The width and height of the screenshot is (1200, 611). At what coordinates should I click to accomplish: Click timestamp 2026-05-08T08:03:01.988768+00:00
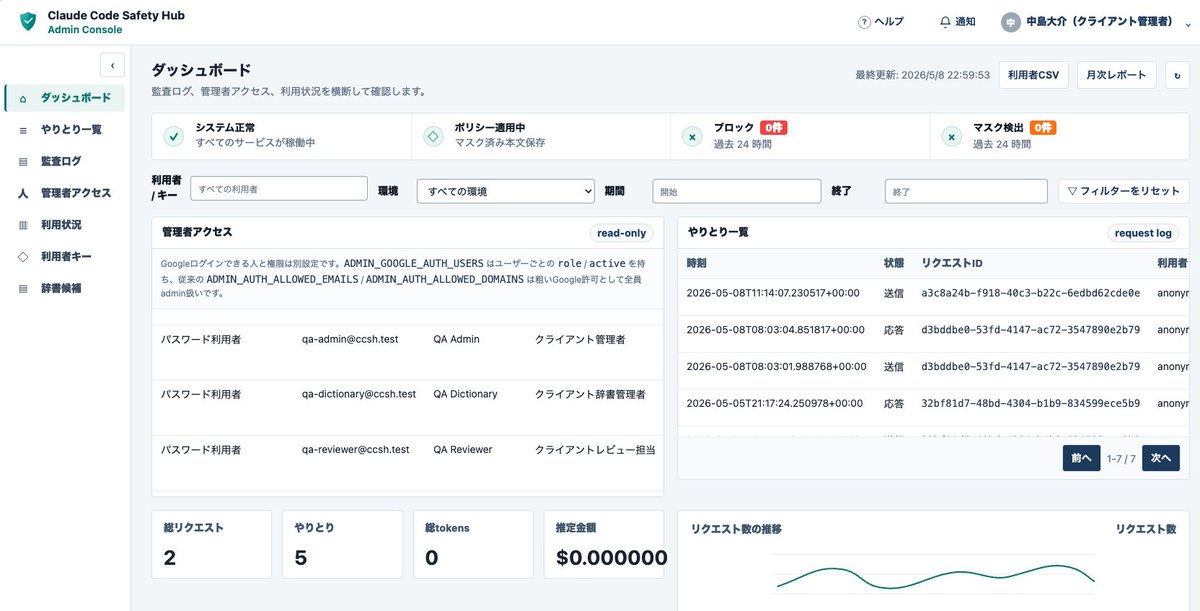(x=775, y=367)
